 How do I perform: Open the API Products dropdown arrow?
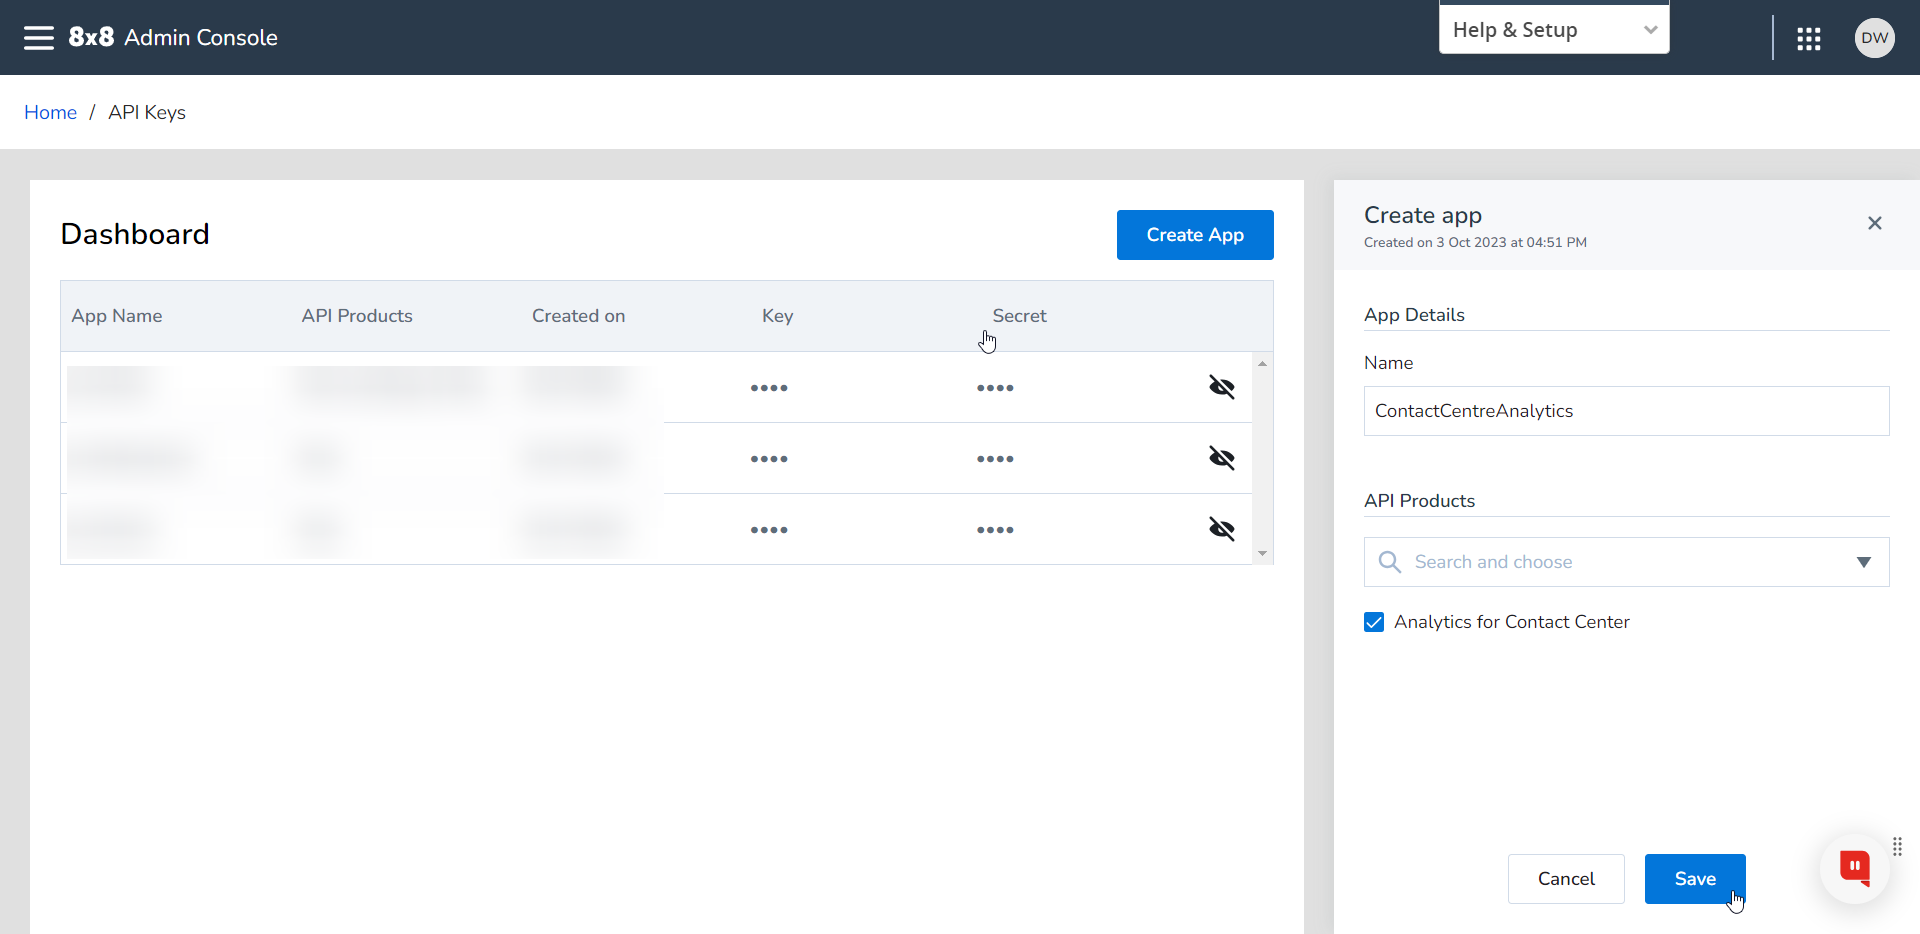[x=1863, y=562]
